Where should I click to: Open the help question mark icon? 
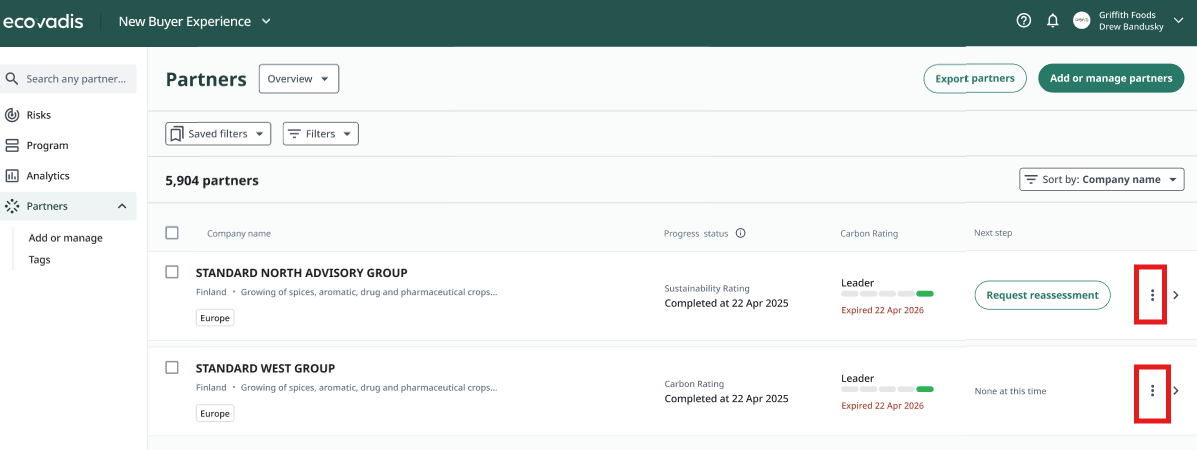pyautogui.click(x=1024, y=21)
